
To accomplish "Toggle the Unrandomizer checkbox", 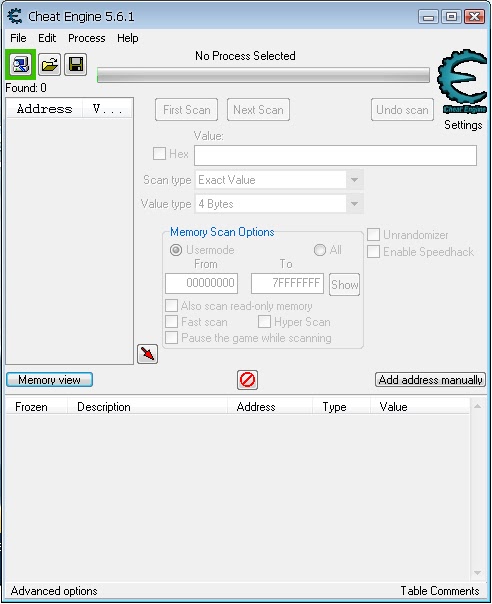I will tap(373, 235).
